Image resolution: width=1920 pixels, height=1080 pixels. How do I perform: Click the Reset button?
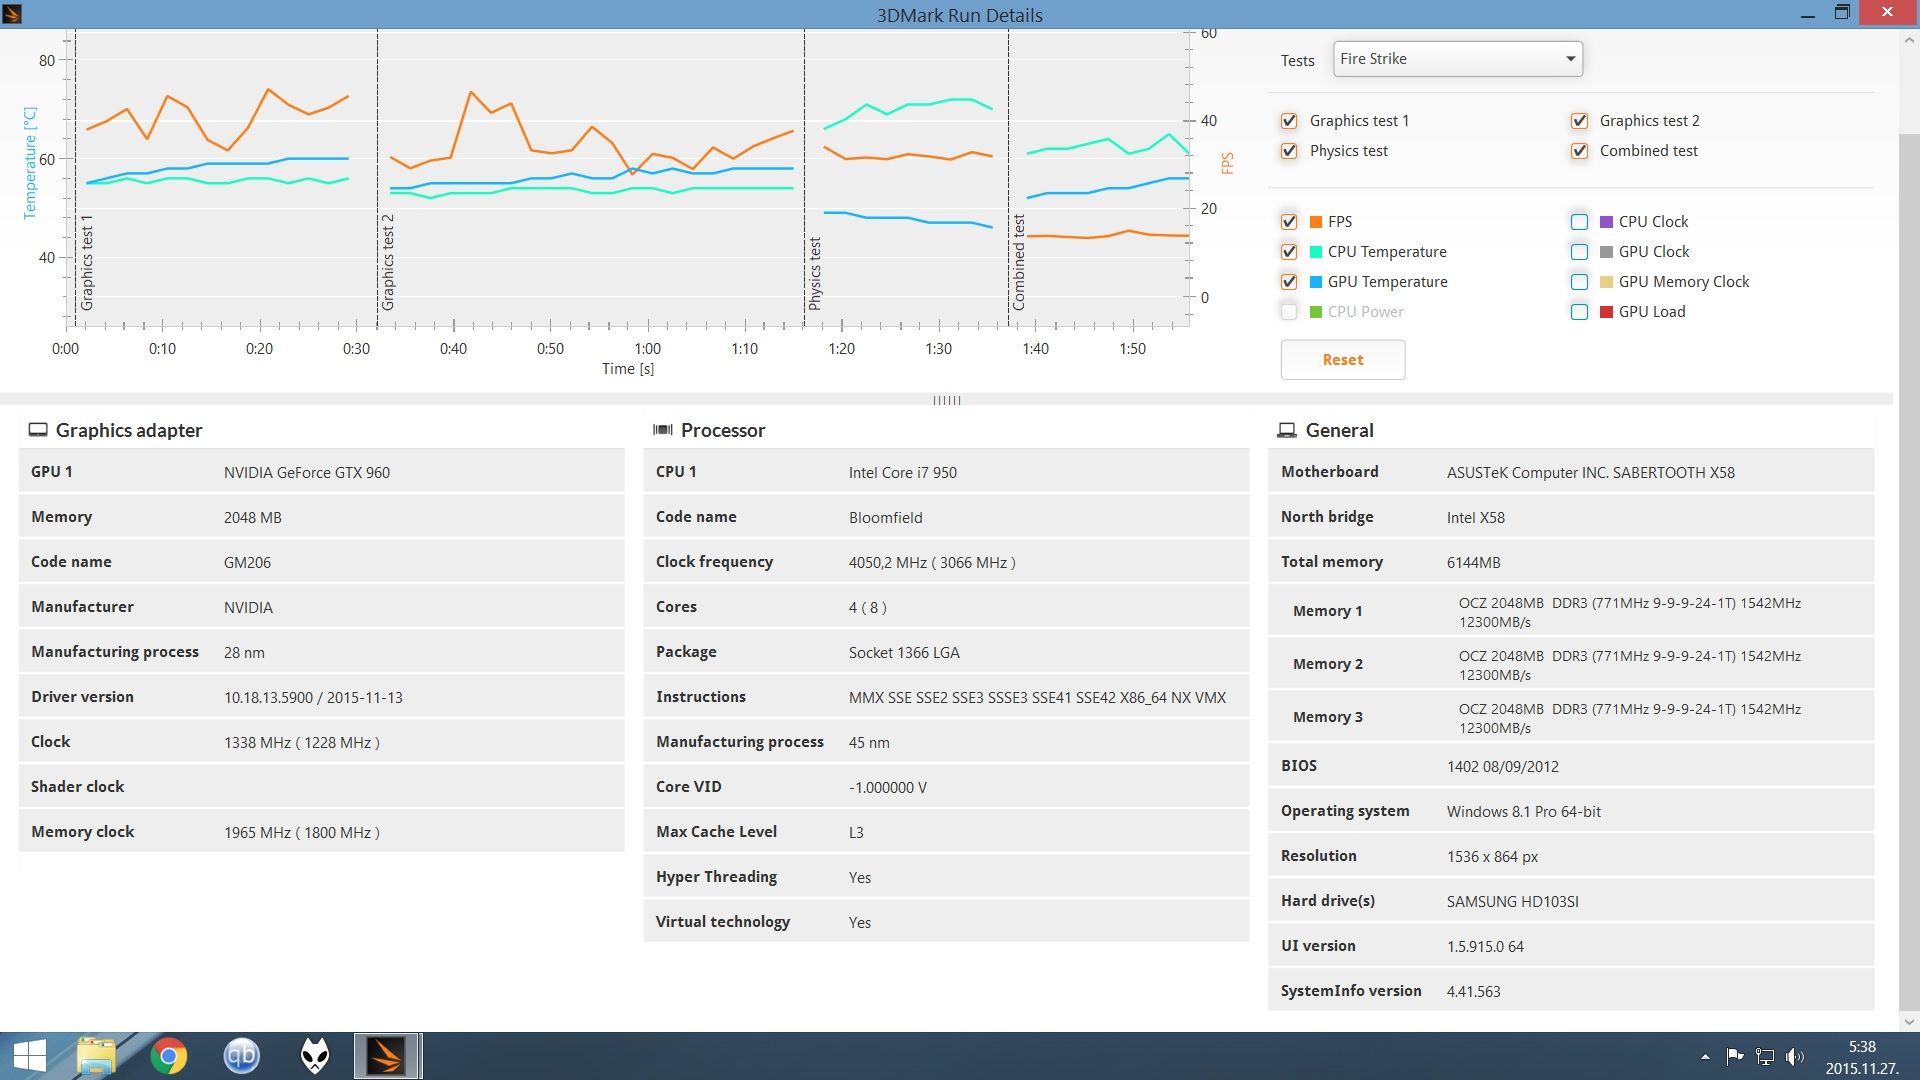(x=1343, y=360)
